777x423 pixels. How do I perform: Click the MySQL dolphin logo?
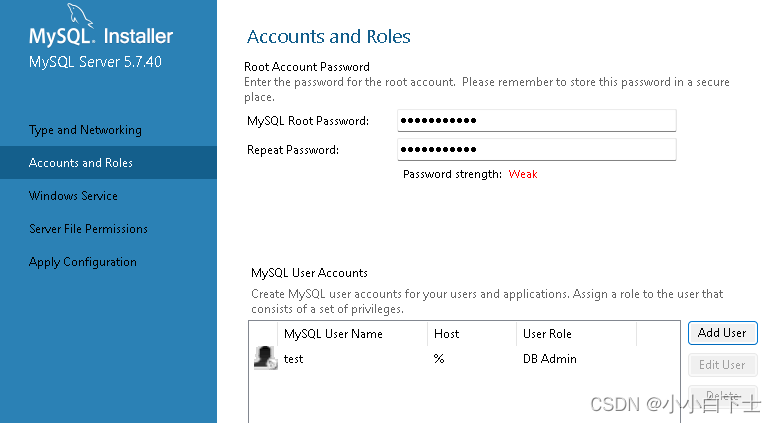coord(80,15)
